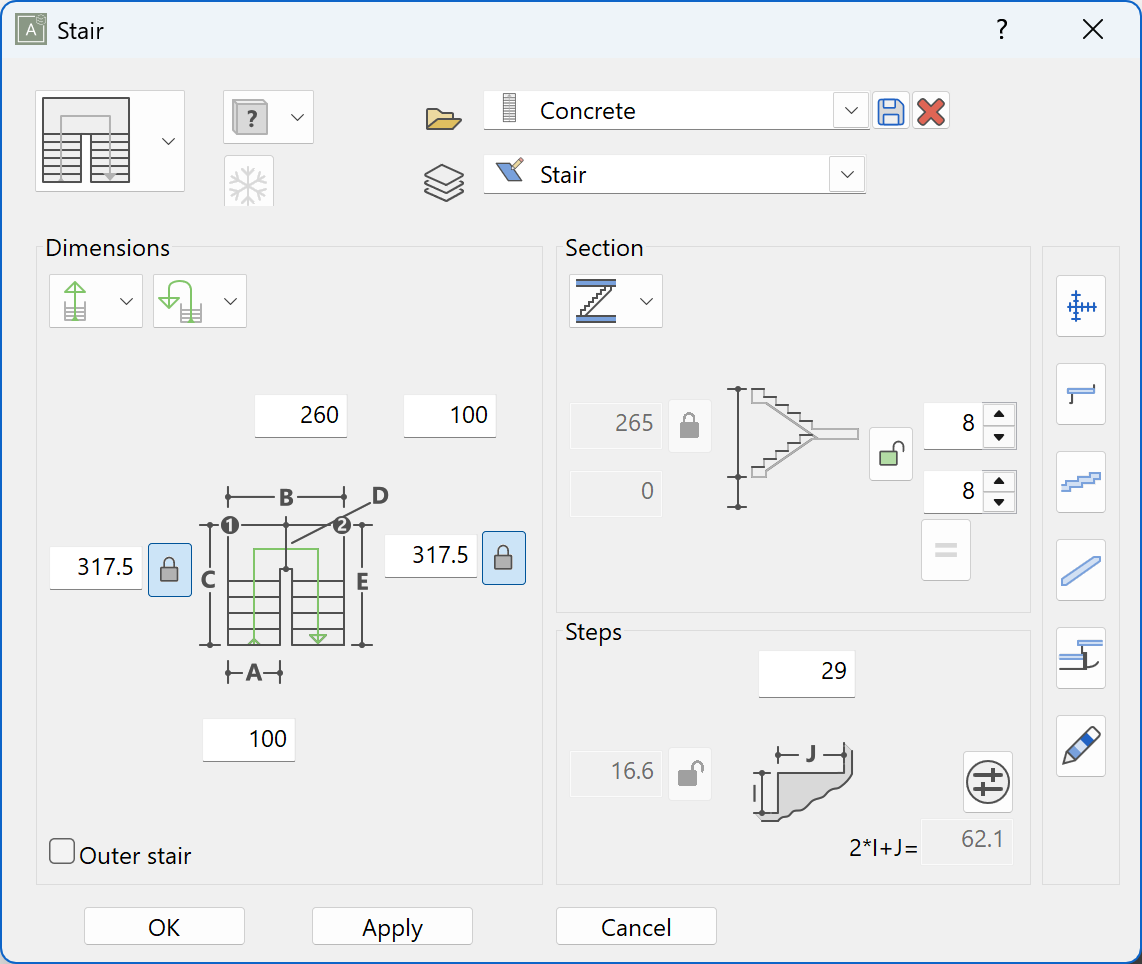Delete the favorite using the red X icon
The height and width of the screenshot is (964, 1142).
pyautogui.click(x=929, y=111)
